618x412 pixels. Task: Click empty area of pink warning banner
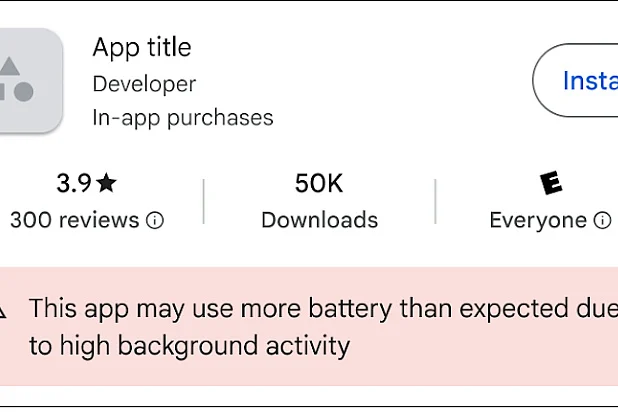pos(480,358)
